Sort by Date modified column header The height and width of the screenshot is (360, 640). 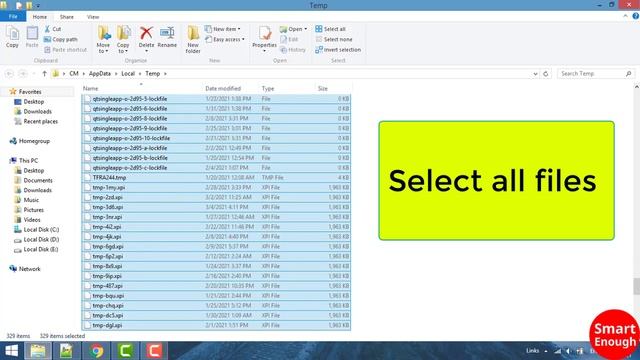pos(231,88)
